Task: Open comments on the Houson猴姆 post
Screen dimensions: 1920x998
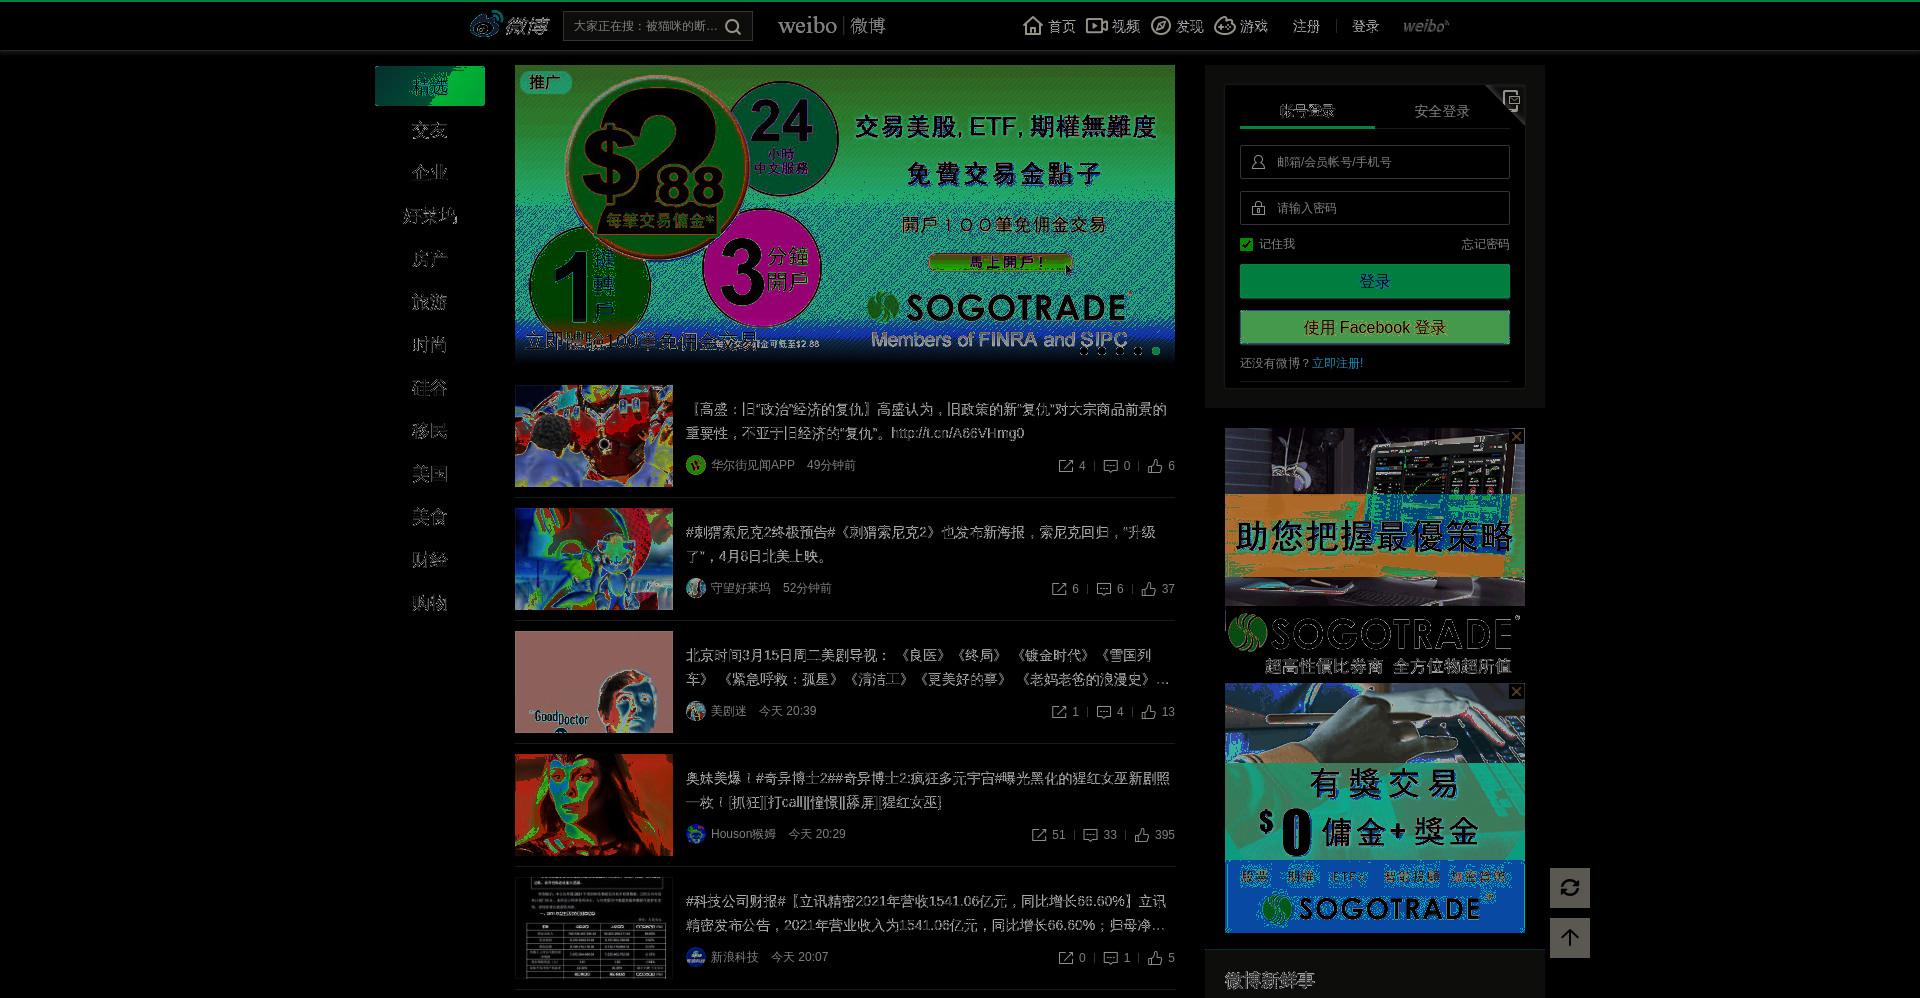Action: click(1100, 835)
